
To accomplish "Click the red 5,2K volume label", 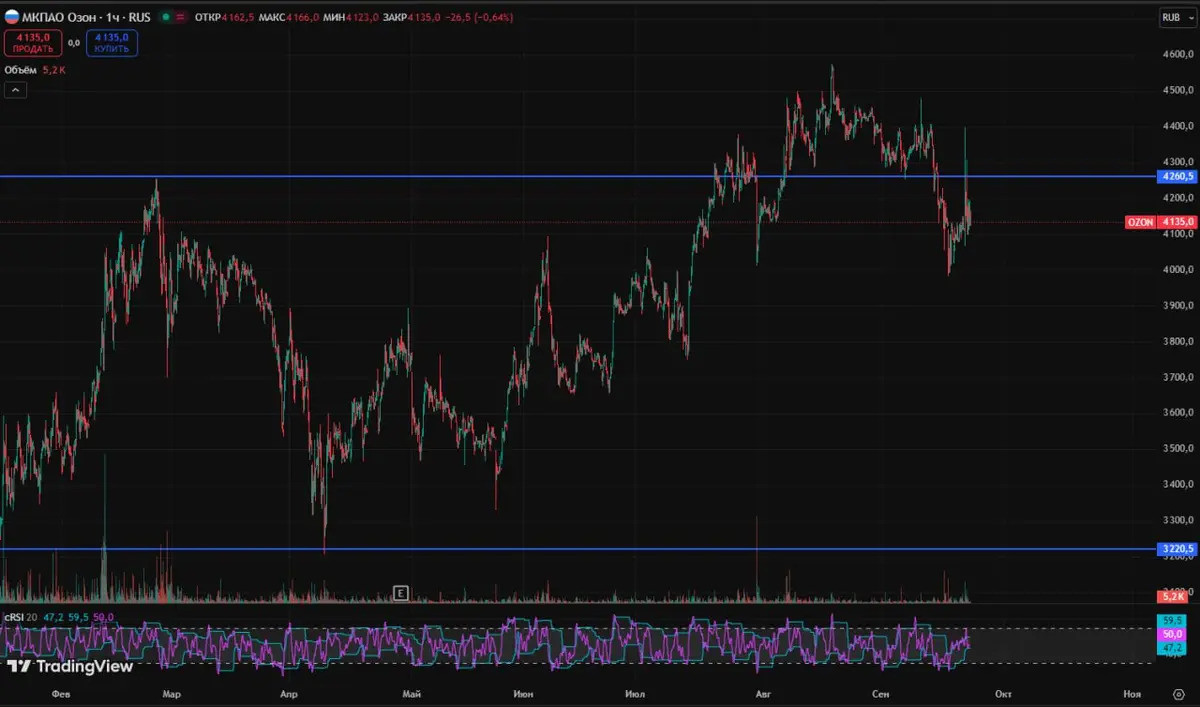I will (x=1171, y=596).
